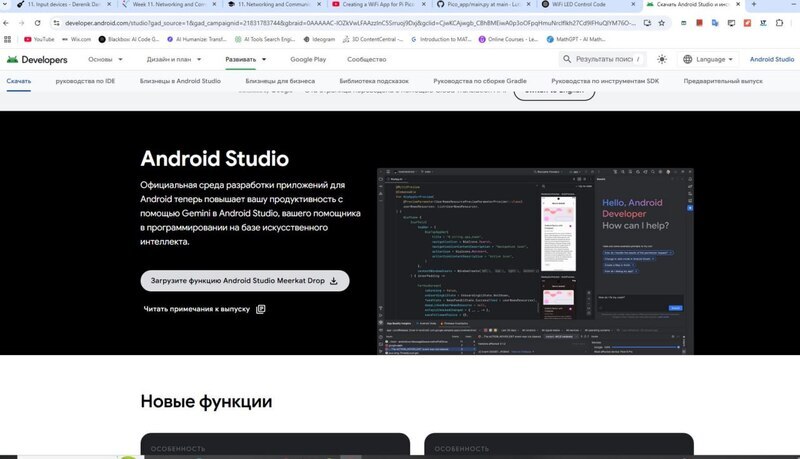Open a new browser tab
This screenshot has height=459, width=800.
(754, 4)
